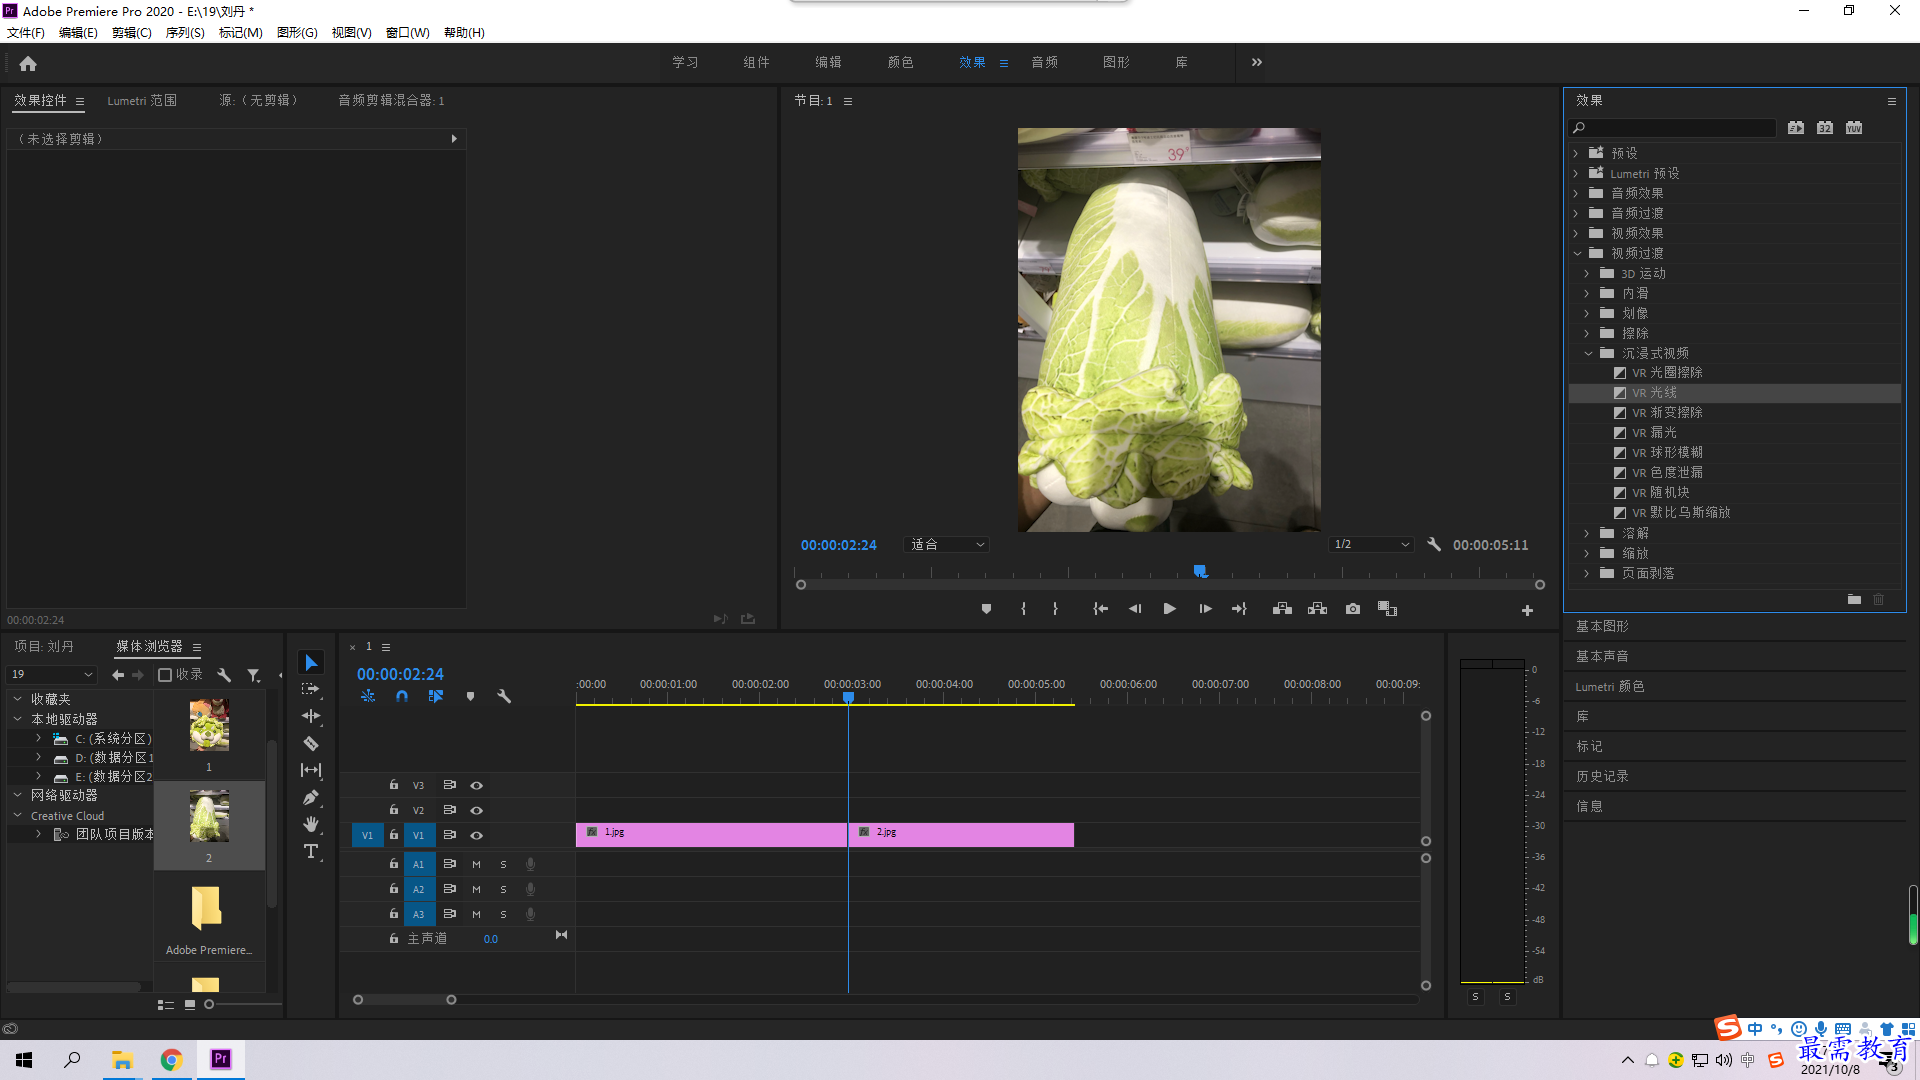The width and height of the screenshot is (1920, 1080).
Task: Click the Home icon
Action: (28, 63)
